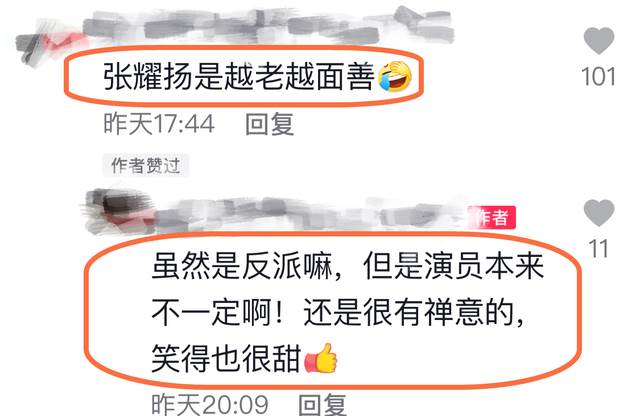Click the laughing-crying emoji in the first comment
The height and width of the screenshot is (416, 640).
(x=395, y=76)
